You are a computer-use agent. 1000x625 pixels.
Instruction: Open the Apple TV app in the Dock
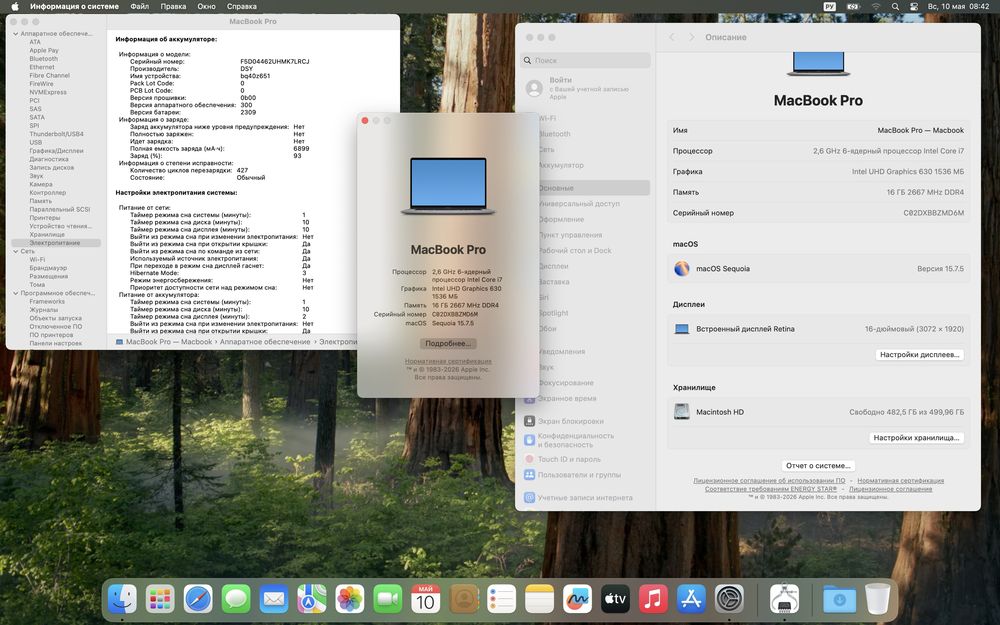pyautogui.click(x=615, y=599)
